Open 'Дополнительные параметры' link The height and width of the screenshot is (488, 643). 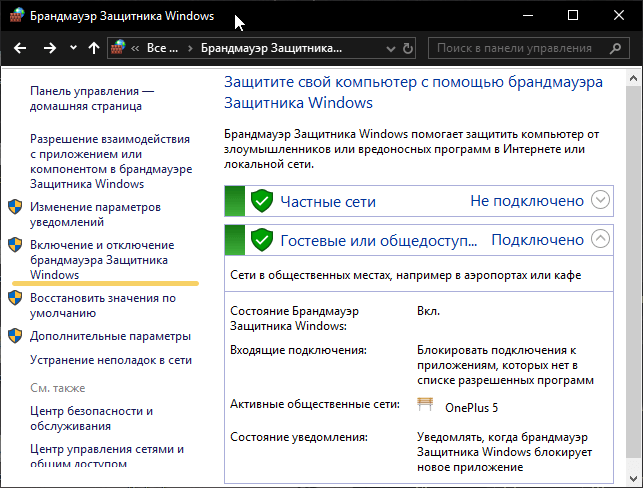click(110, 336)
